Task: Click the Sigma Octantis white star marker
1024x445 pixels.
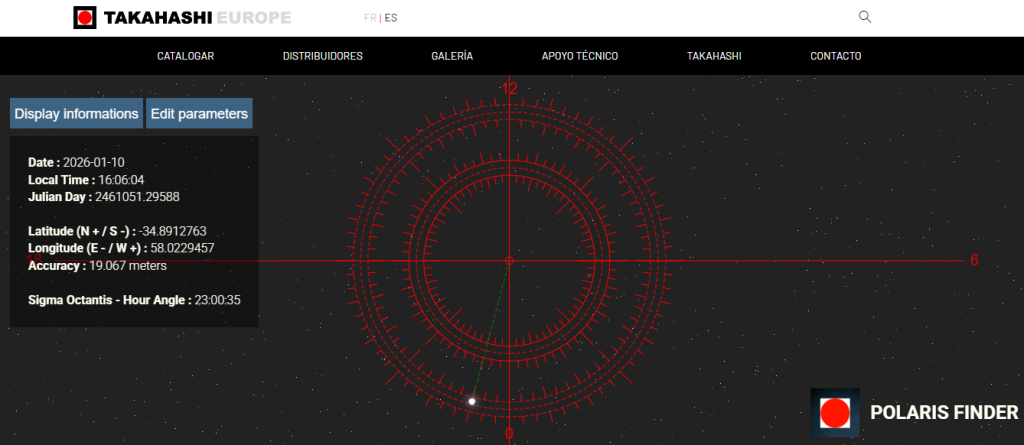Action: coord(472,401)
